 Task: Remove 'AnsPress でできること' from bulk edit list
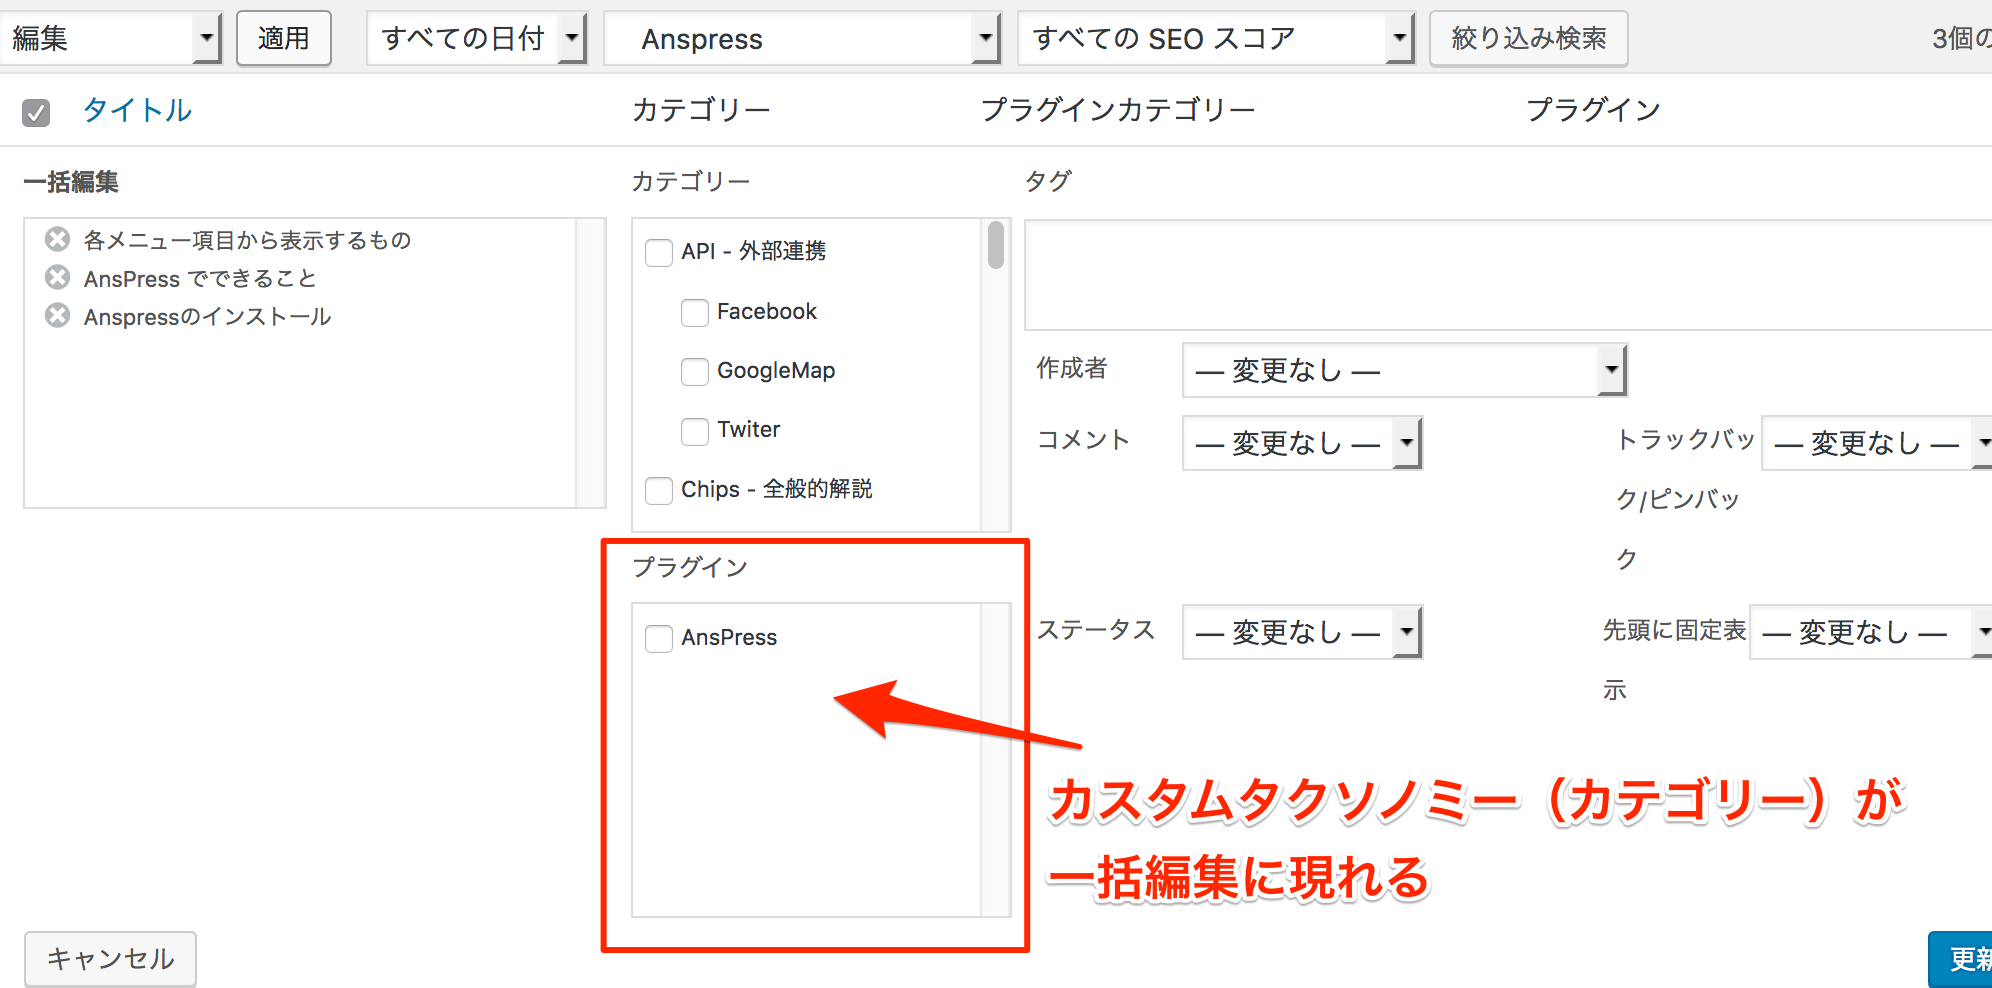[x=58, y=277]
